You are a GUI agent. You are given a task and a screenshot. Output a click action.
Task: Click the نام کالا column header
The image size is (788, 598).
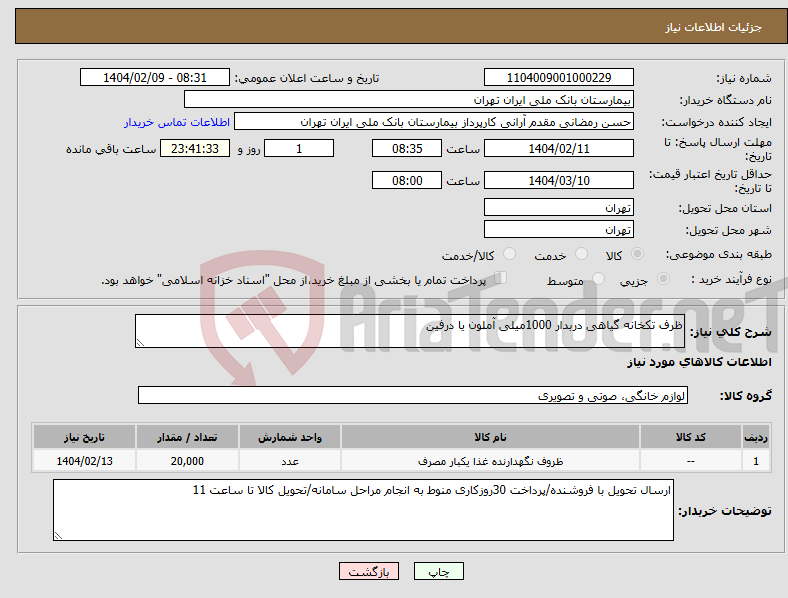pyautogui.click(x=490, y=437)
